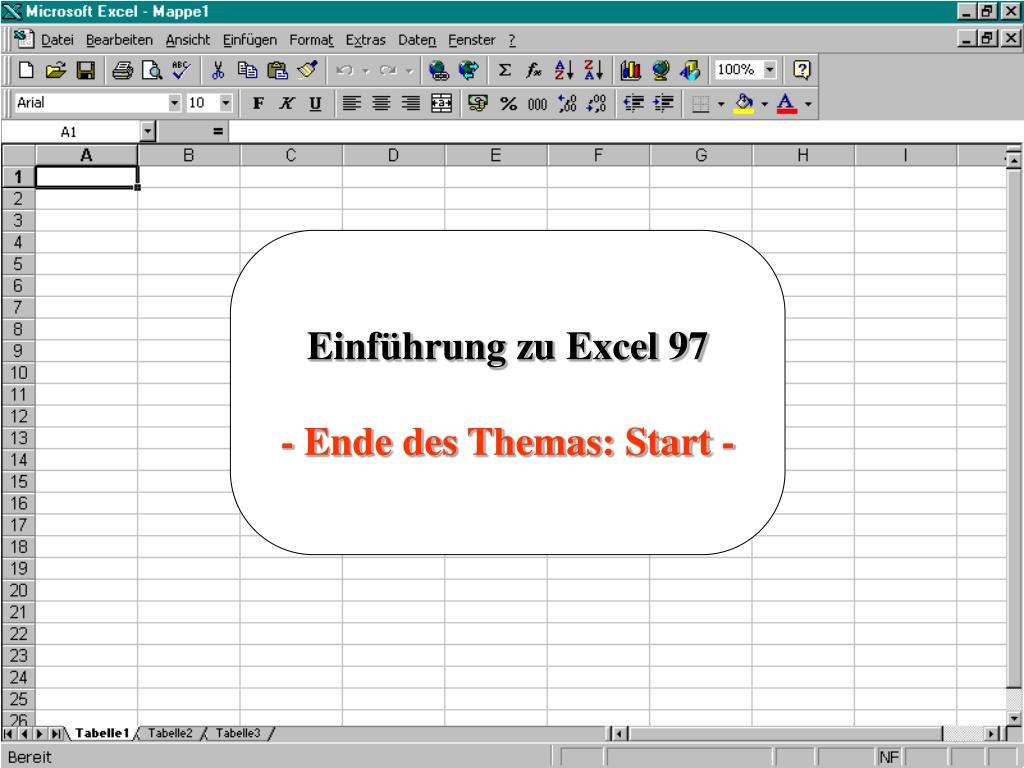Open the Datei menu
The image size is (1024, 768).
tap(57, 40)
